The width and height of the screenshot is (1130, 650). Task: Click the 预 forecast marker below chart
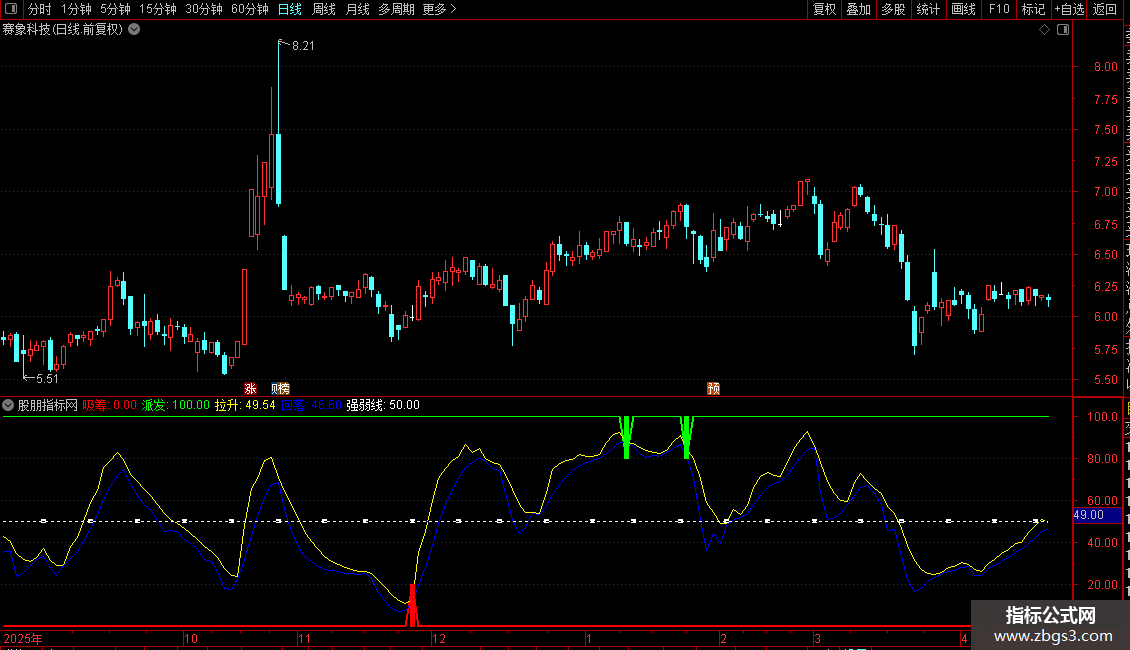pos(713,388)
